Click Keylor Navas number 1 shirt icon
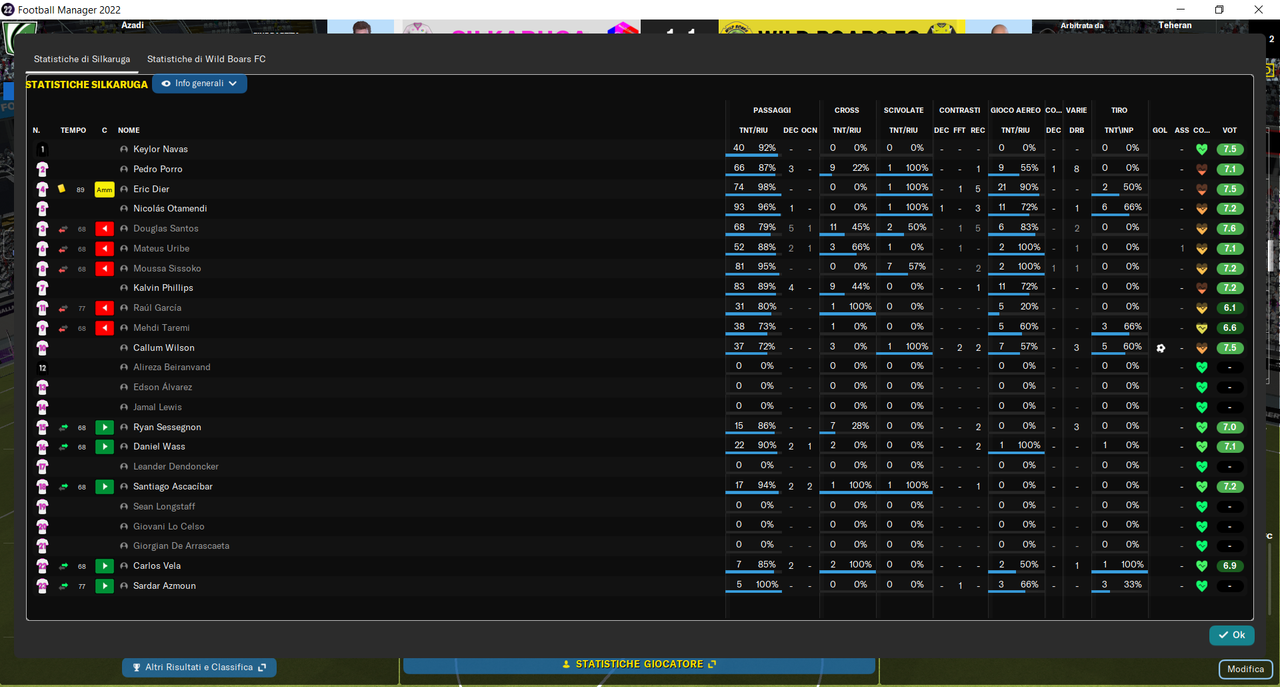 [42, 149]
